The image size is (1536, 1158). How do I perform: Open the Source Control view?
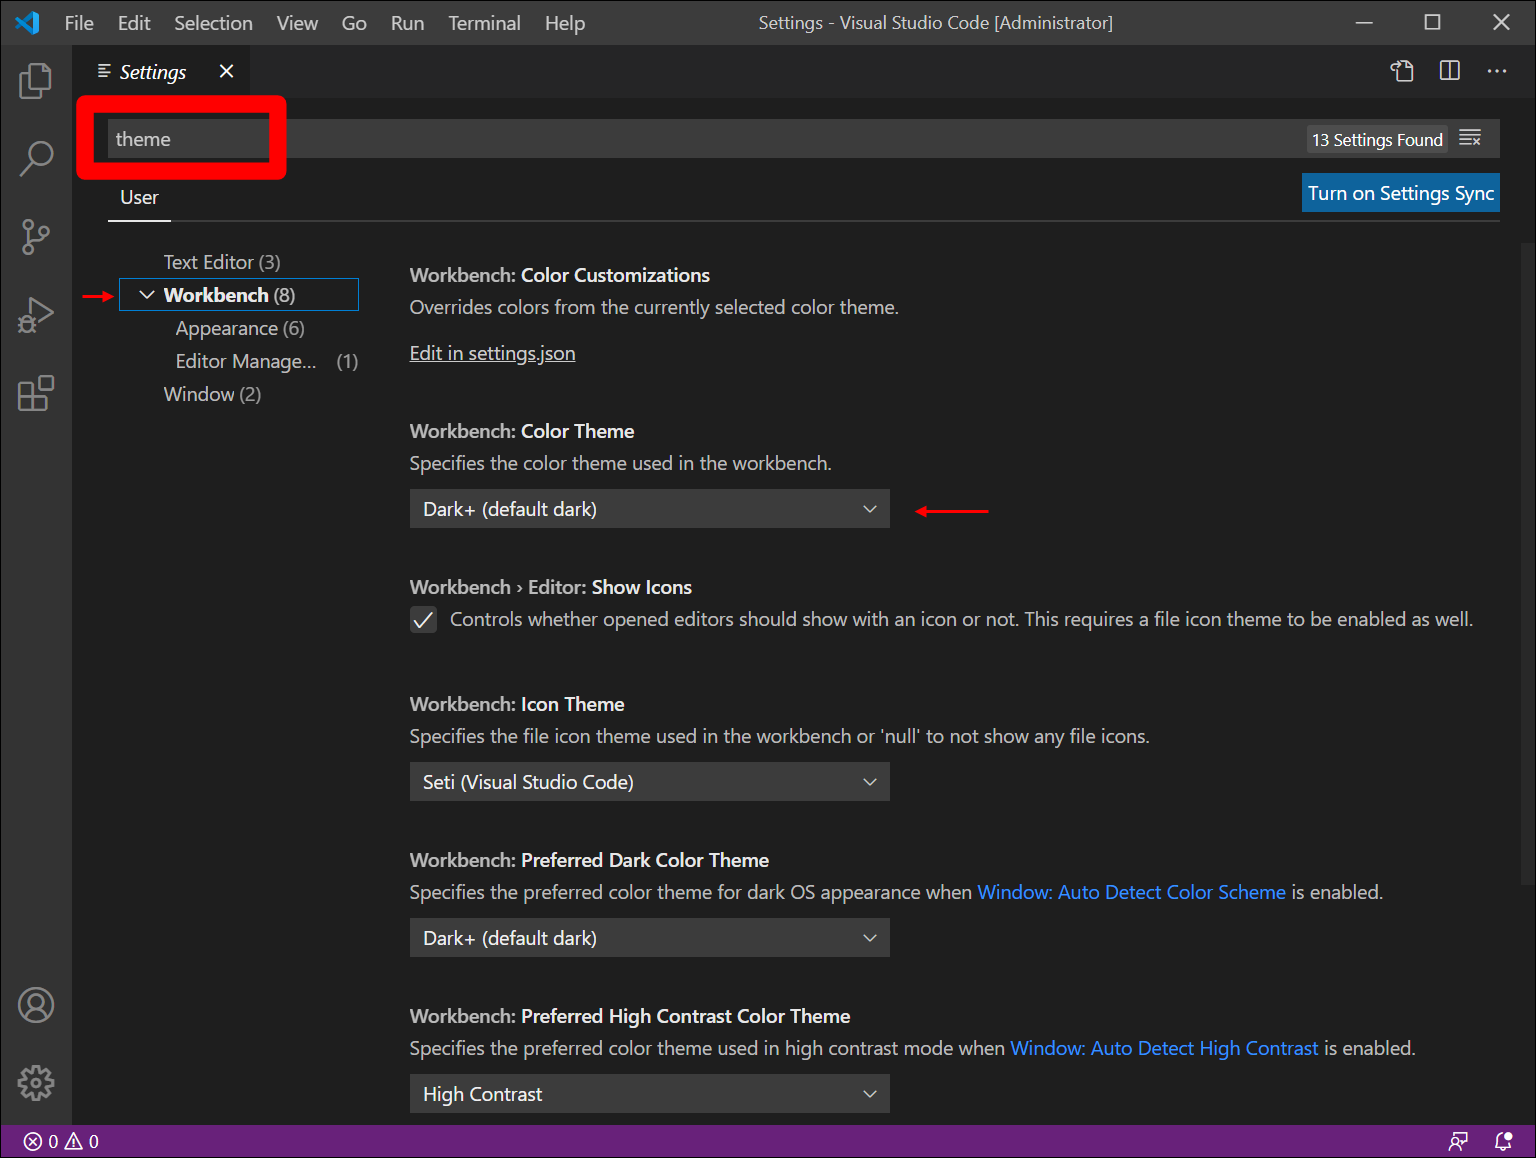click(36, 237)
